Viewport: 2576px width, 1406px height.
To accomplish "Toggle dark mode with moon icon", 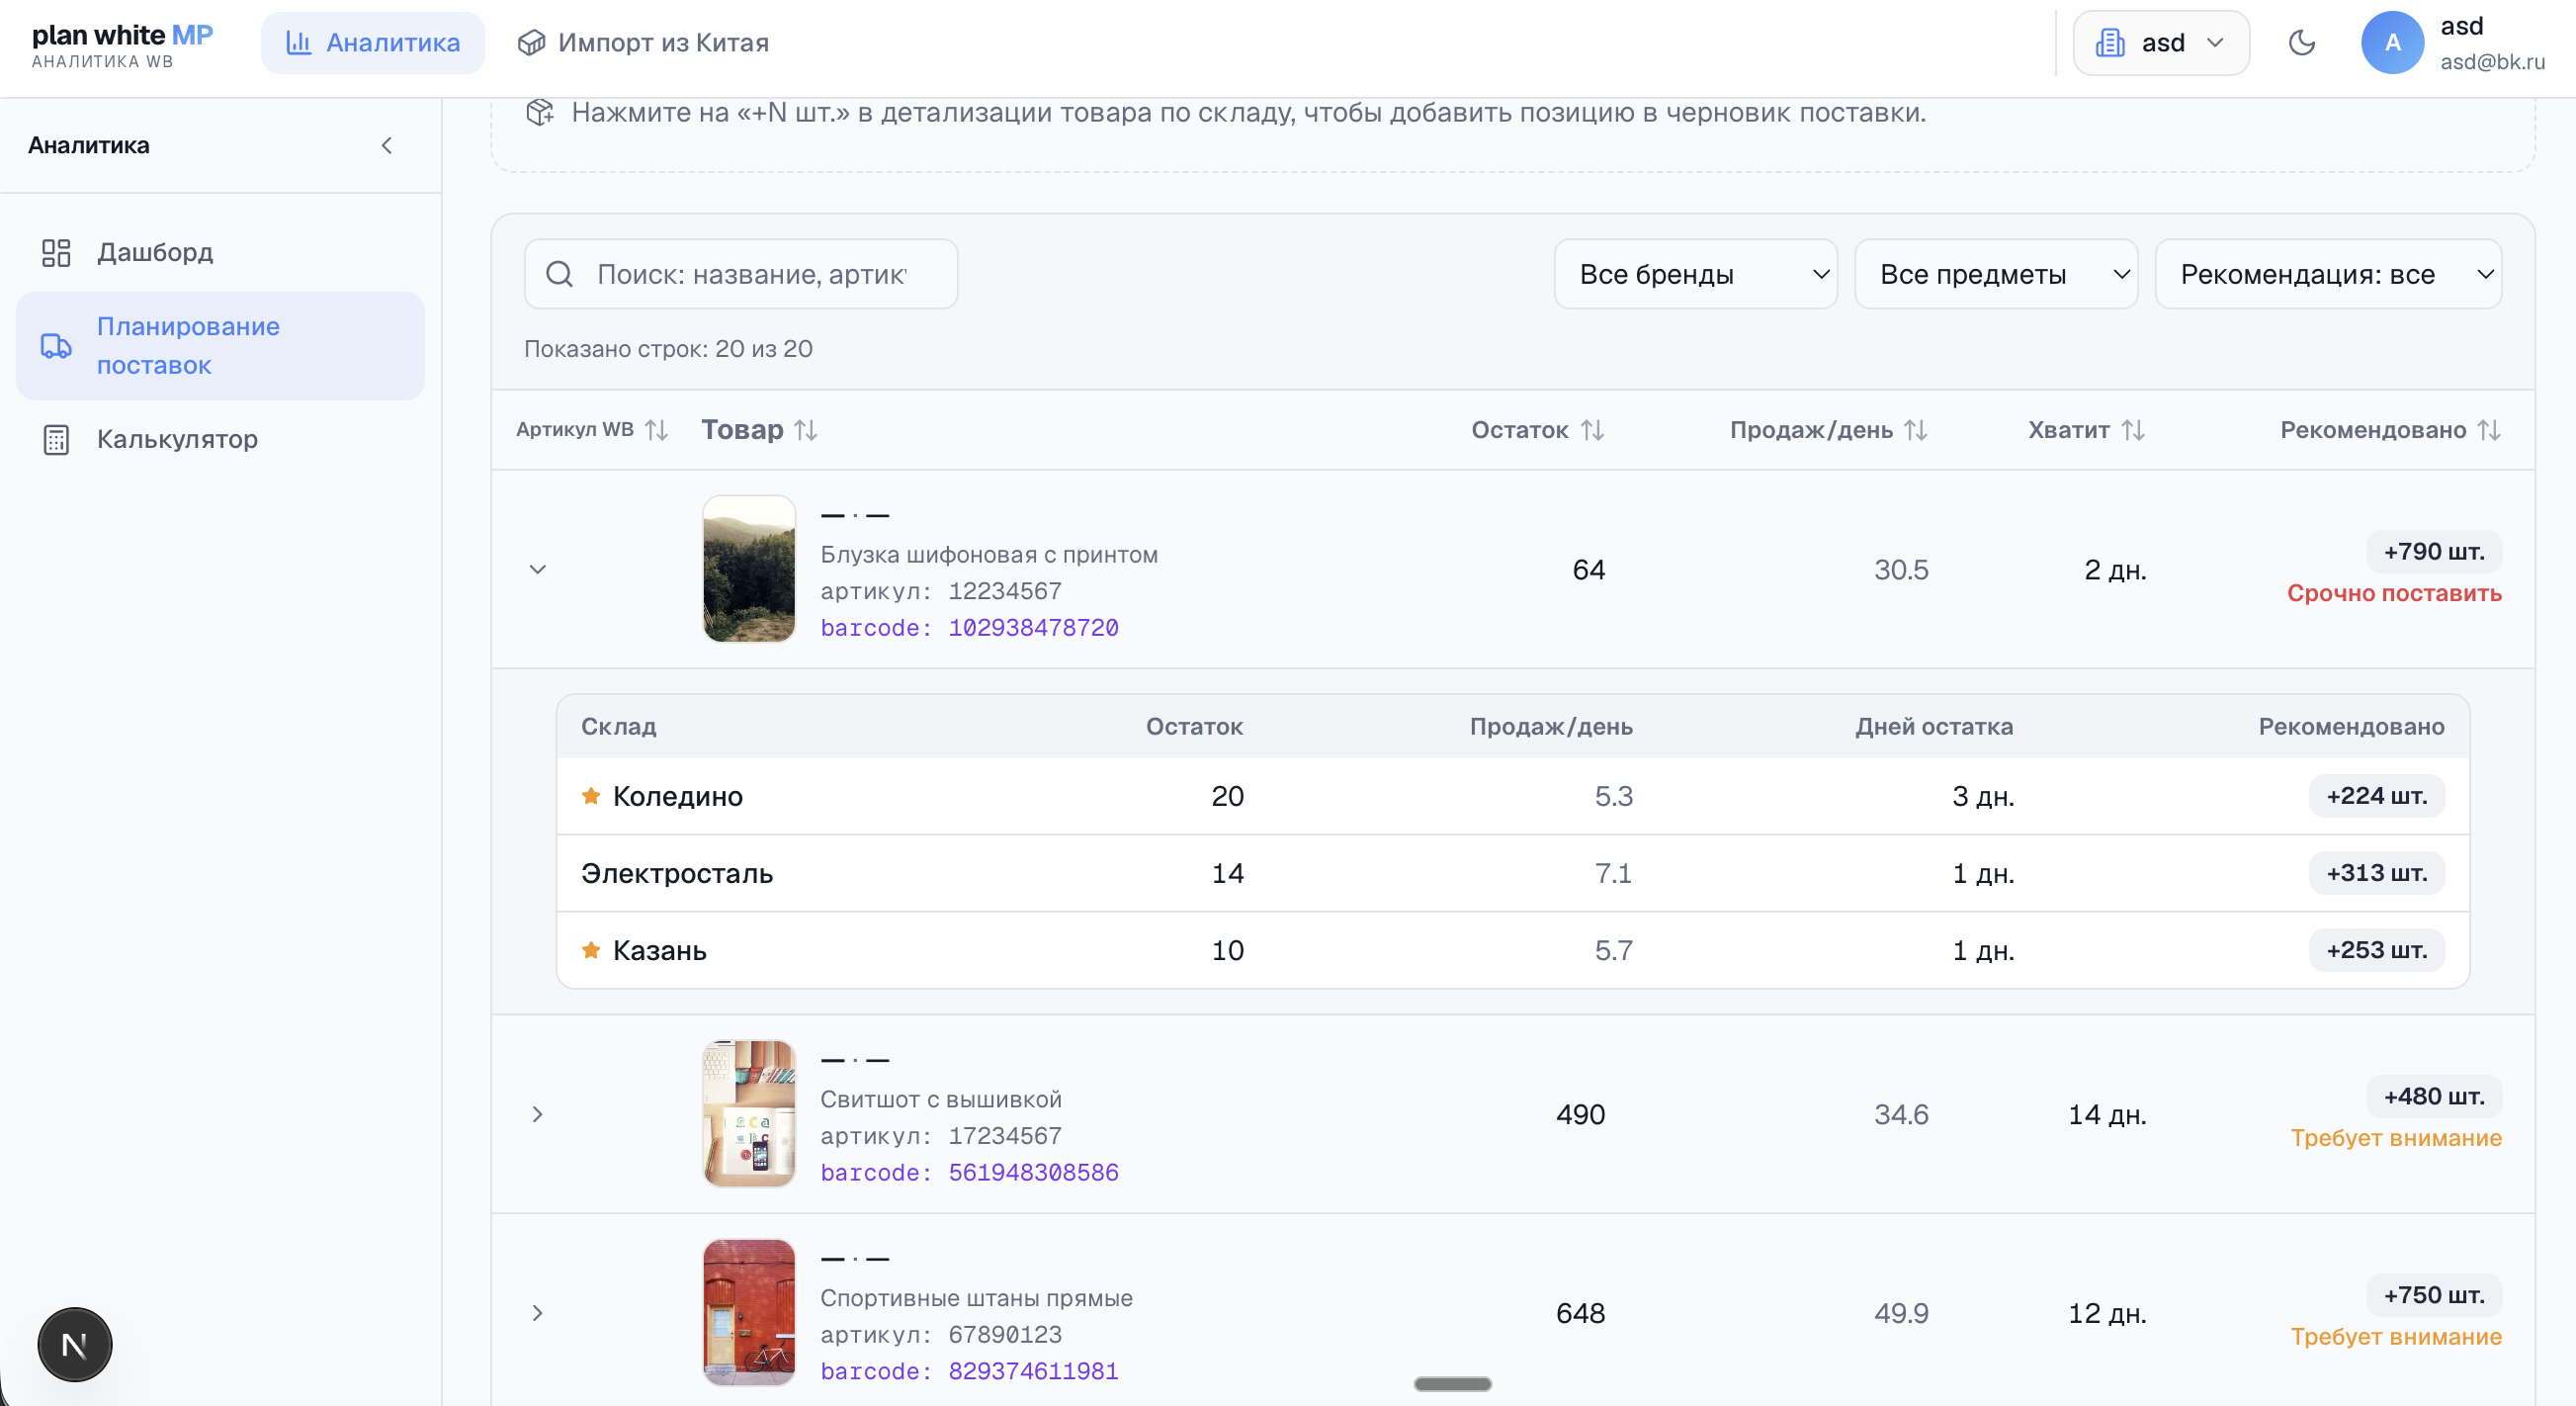I will click(2301, 43).
